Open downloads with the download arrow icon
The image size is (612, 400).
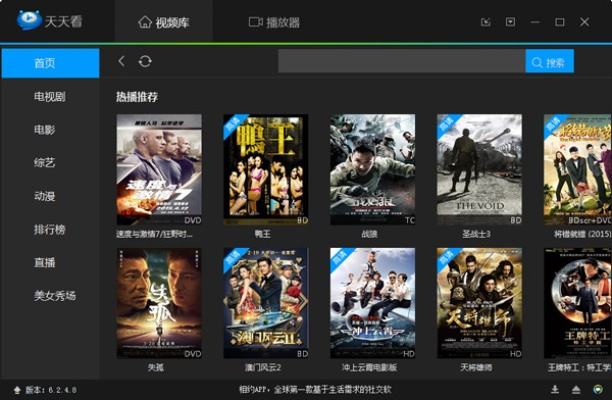point(555,389)
